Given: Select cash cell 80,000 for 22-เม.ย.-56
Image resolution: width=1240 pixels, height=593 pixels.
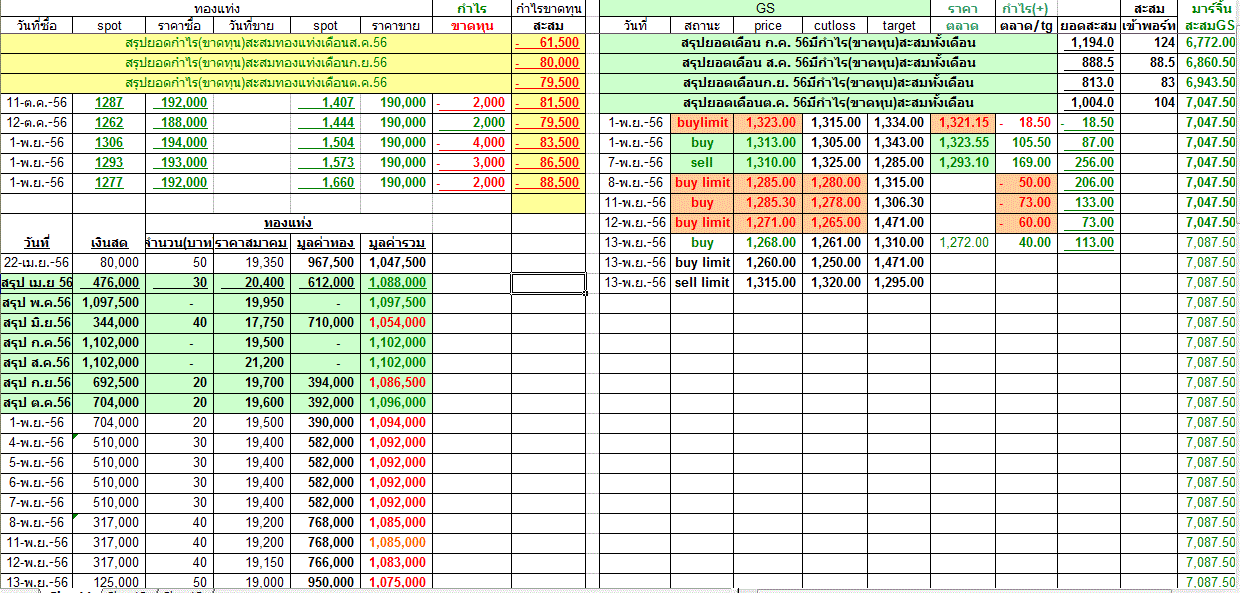Looking at the screenshot, I should coord(108,262).
